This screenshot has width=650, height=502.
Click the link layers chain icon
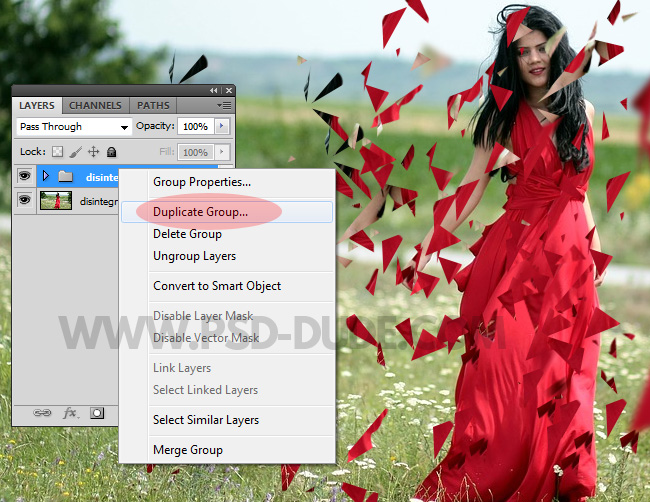click(x=42, y=413)
